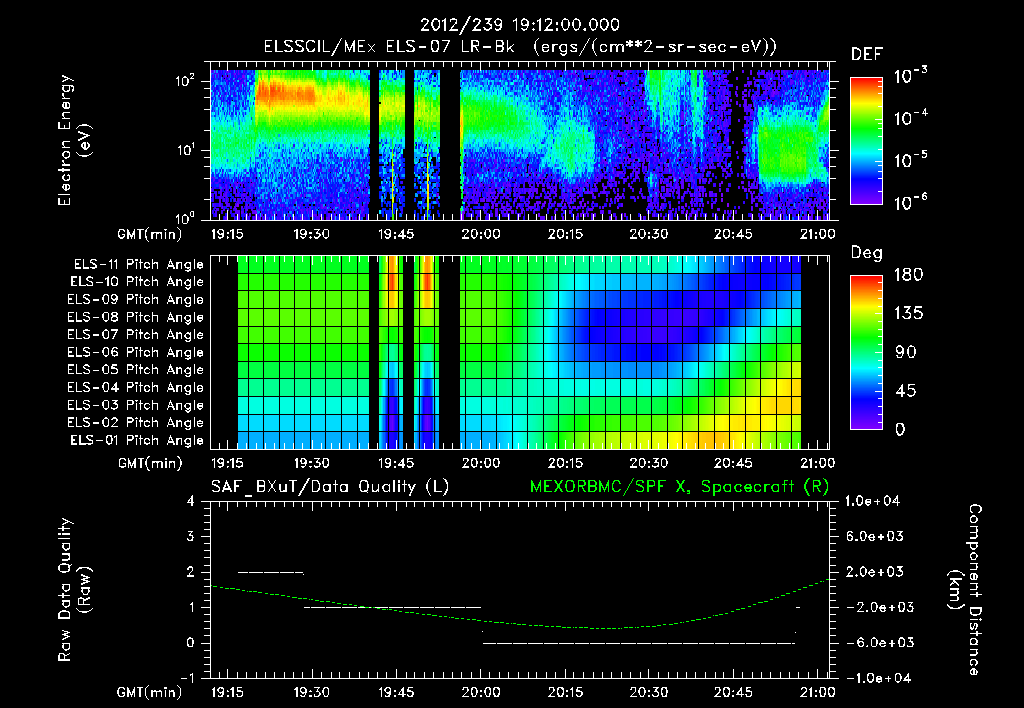Click the 10^0 tick on energy axis

(x=185, y=217)
